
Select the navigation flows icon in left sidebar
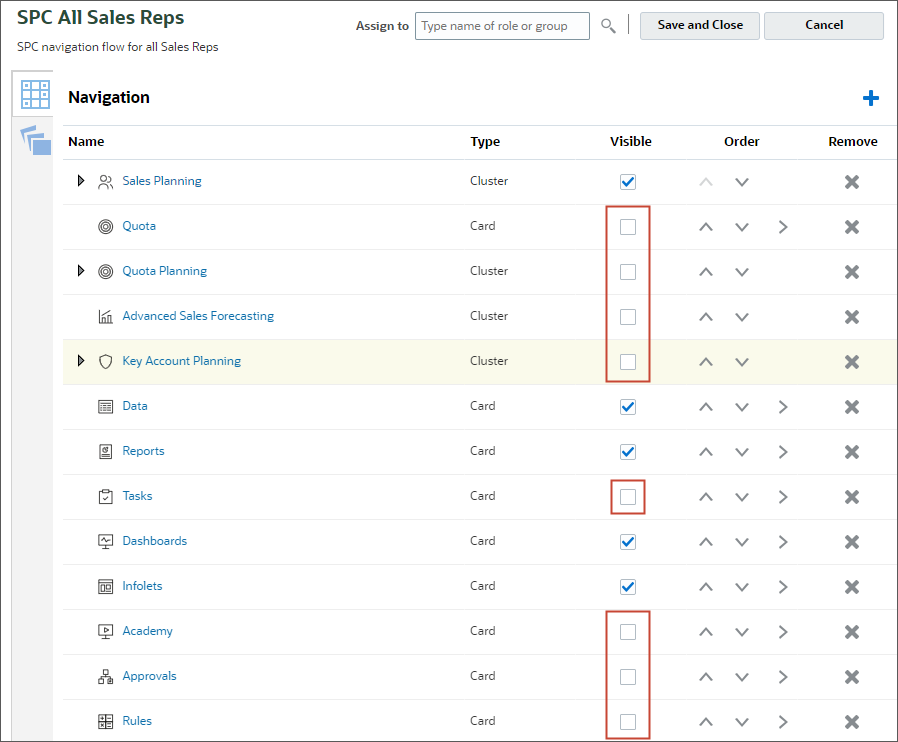click(33, 140)
